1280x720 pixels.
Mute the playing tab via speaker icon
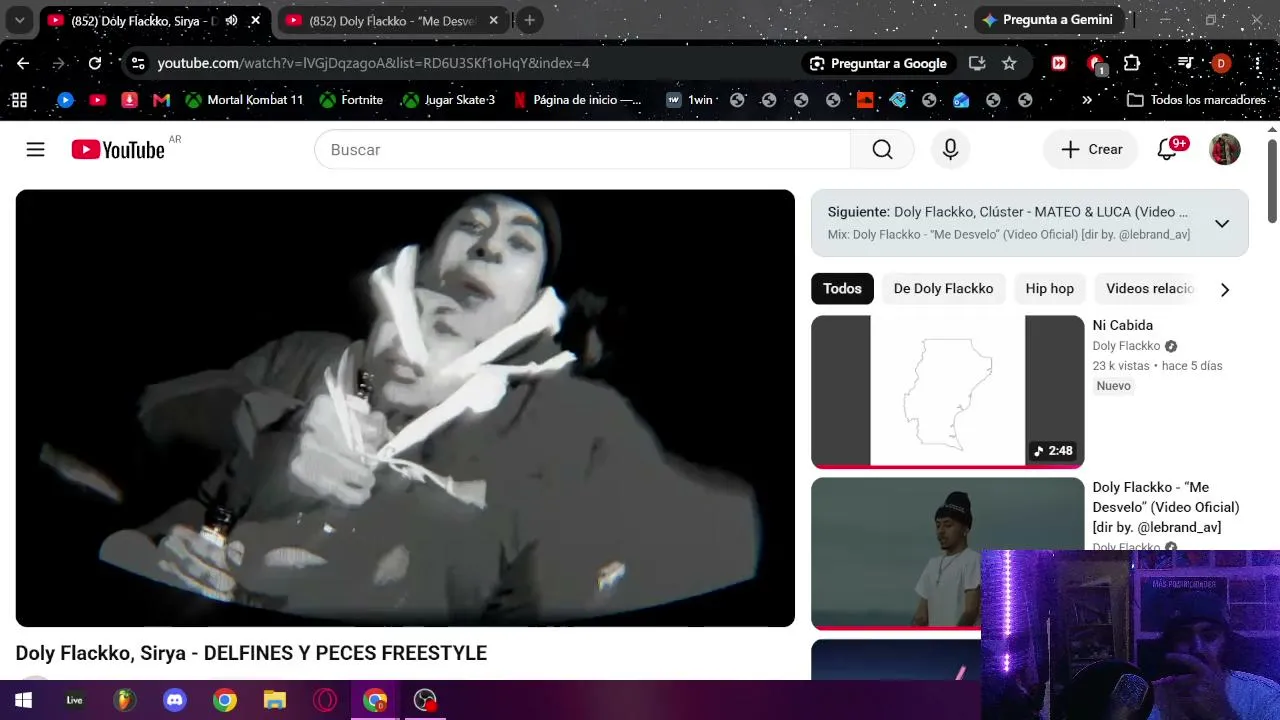(x=232, y=20)
